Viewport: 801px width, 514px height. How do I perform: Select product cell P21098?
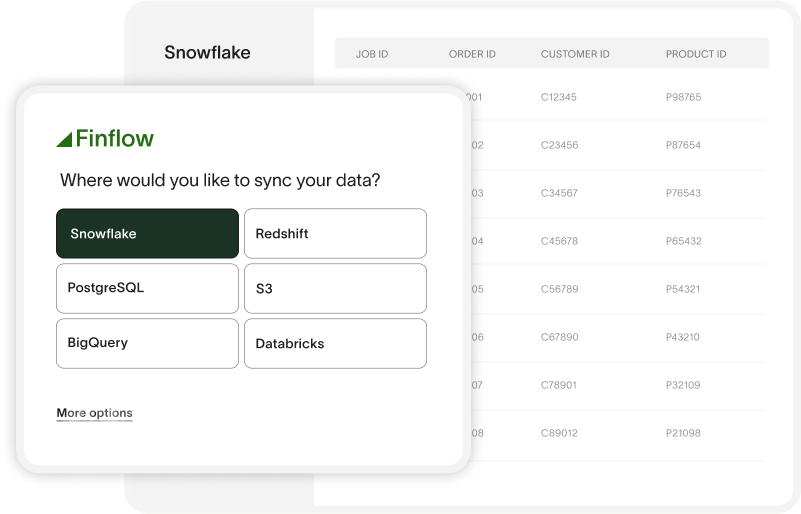tap(683, 433)
